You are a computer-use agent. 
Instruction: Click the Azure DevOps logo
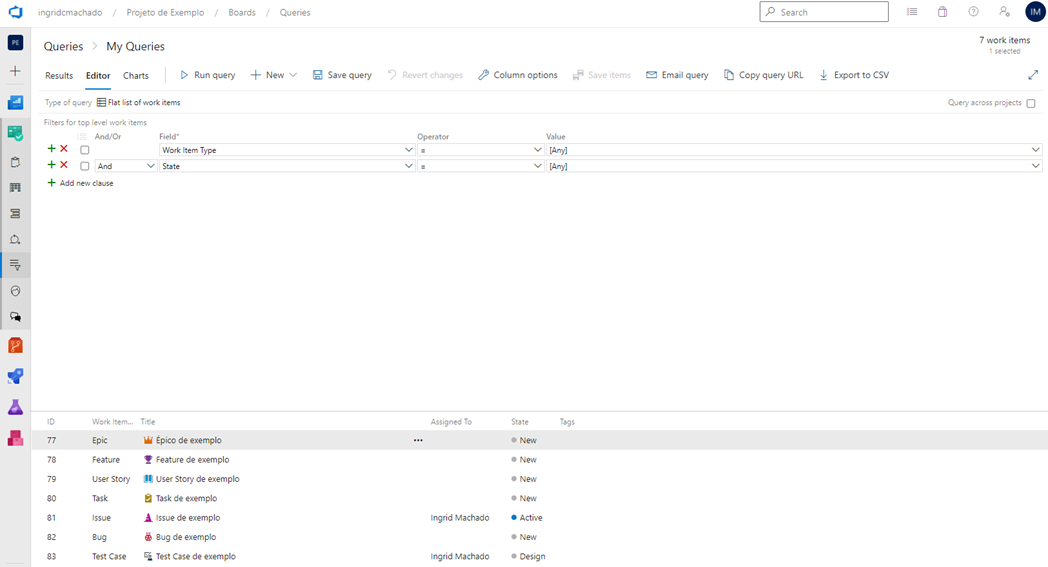pos(15,12)
